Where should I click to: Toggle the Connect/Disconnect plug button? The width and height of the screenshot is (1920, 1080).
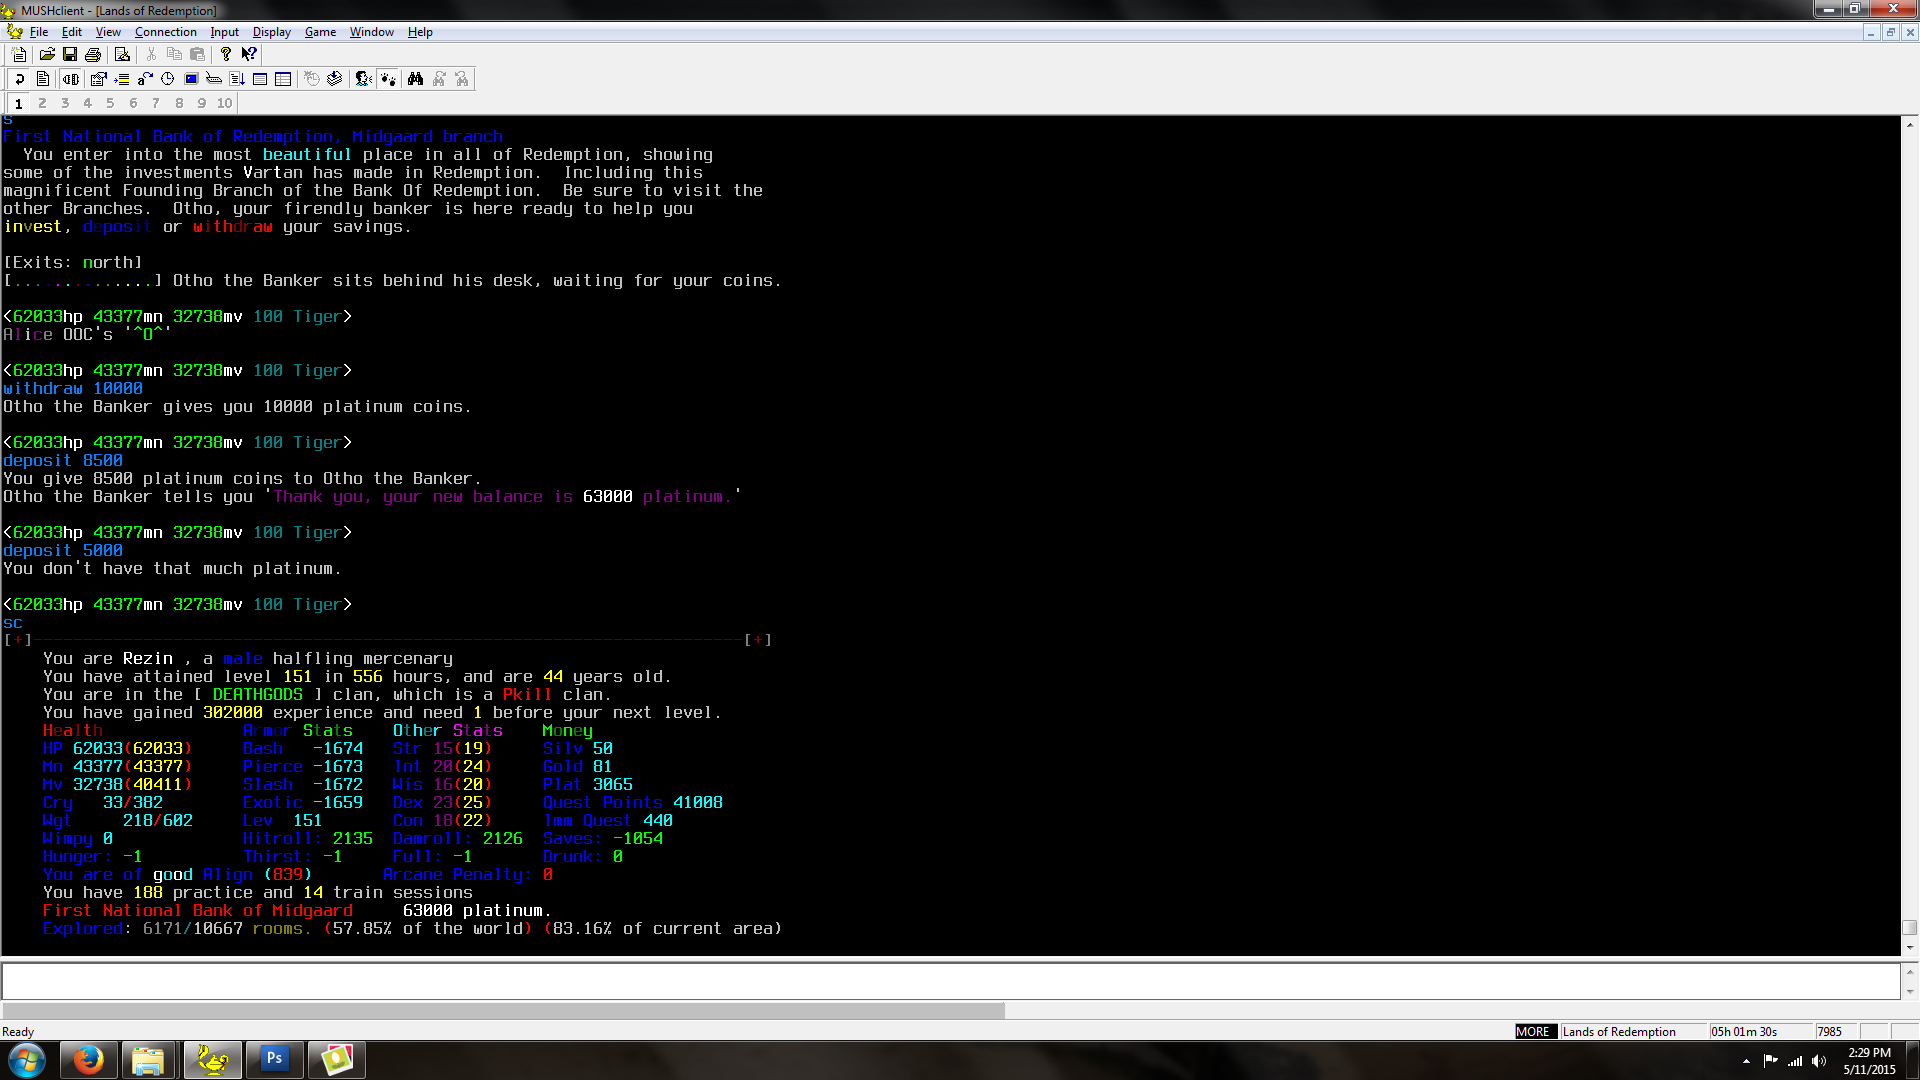(x=71, y=79)
